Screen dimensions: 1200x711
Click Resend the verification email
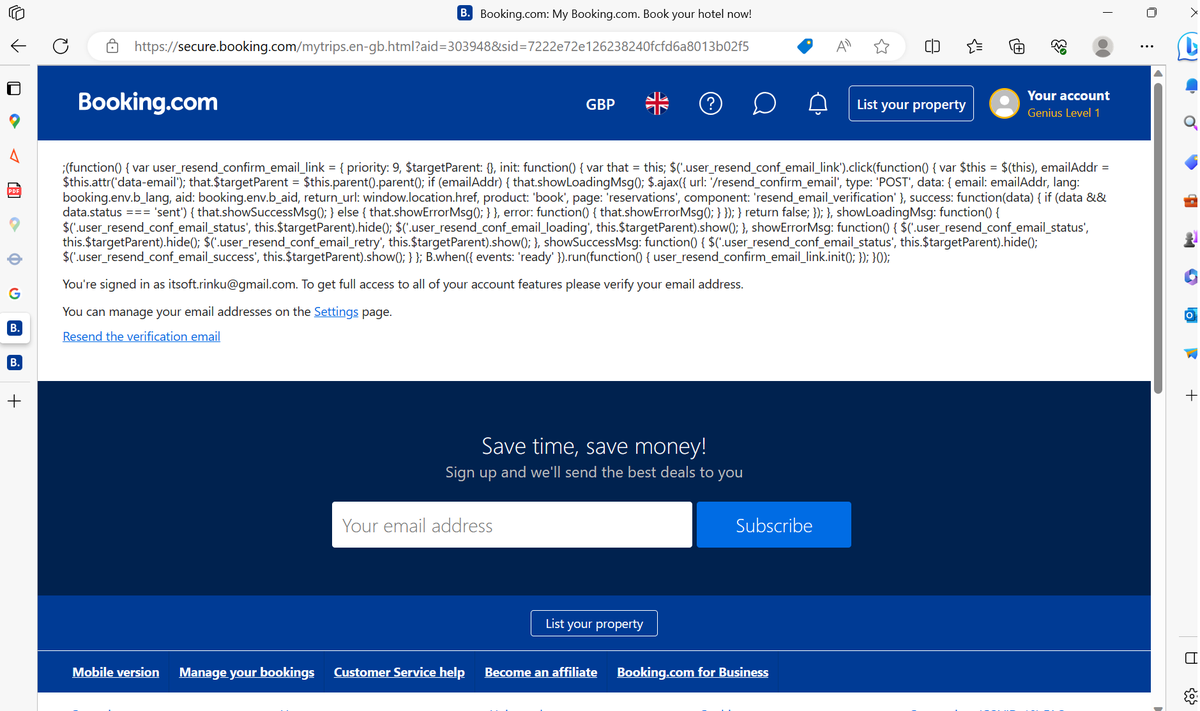coord(141,336)
